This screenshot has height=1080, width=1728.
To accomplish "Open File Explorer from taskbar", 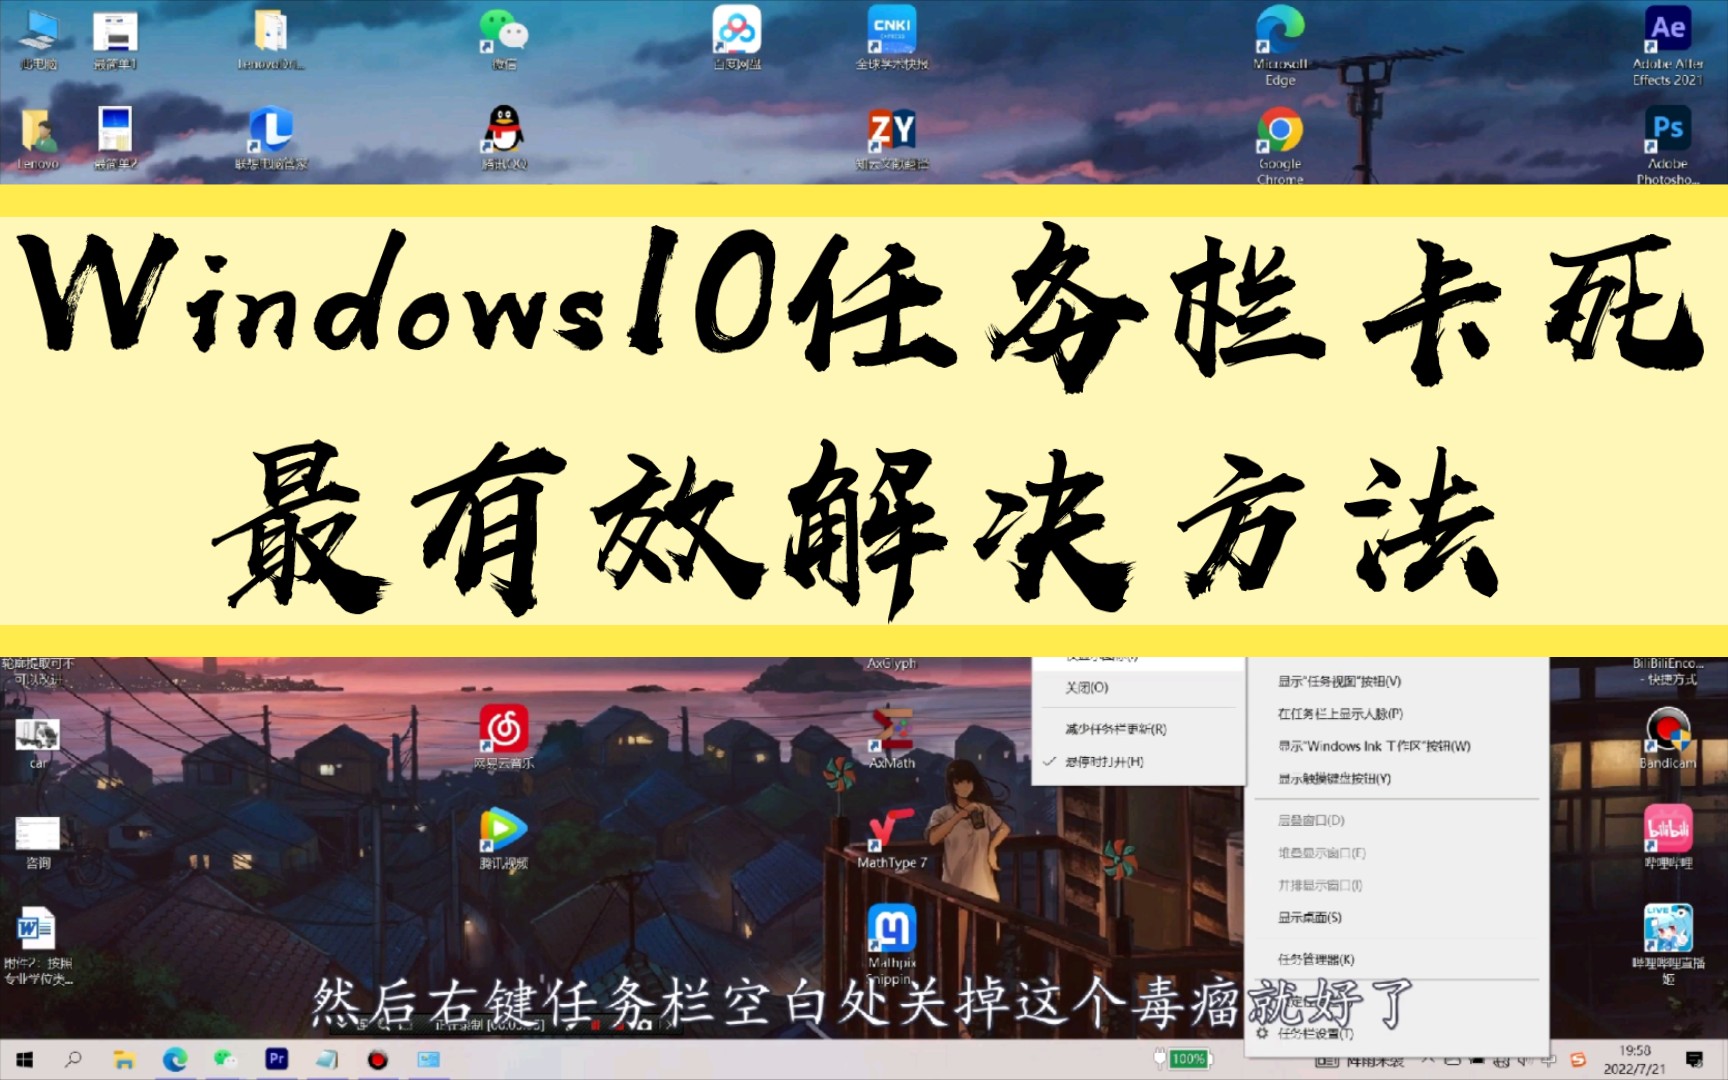I will (124, 1059).
